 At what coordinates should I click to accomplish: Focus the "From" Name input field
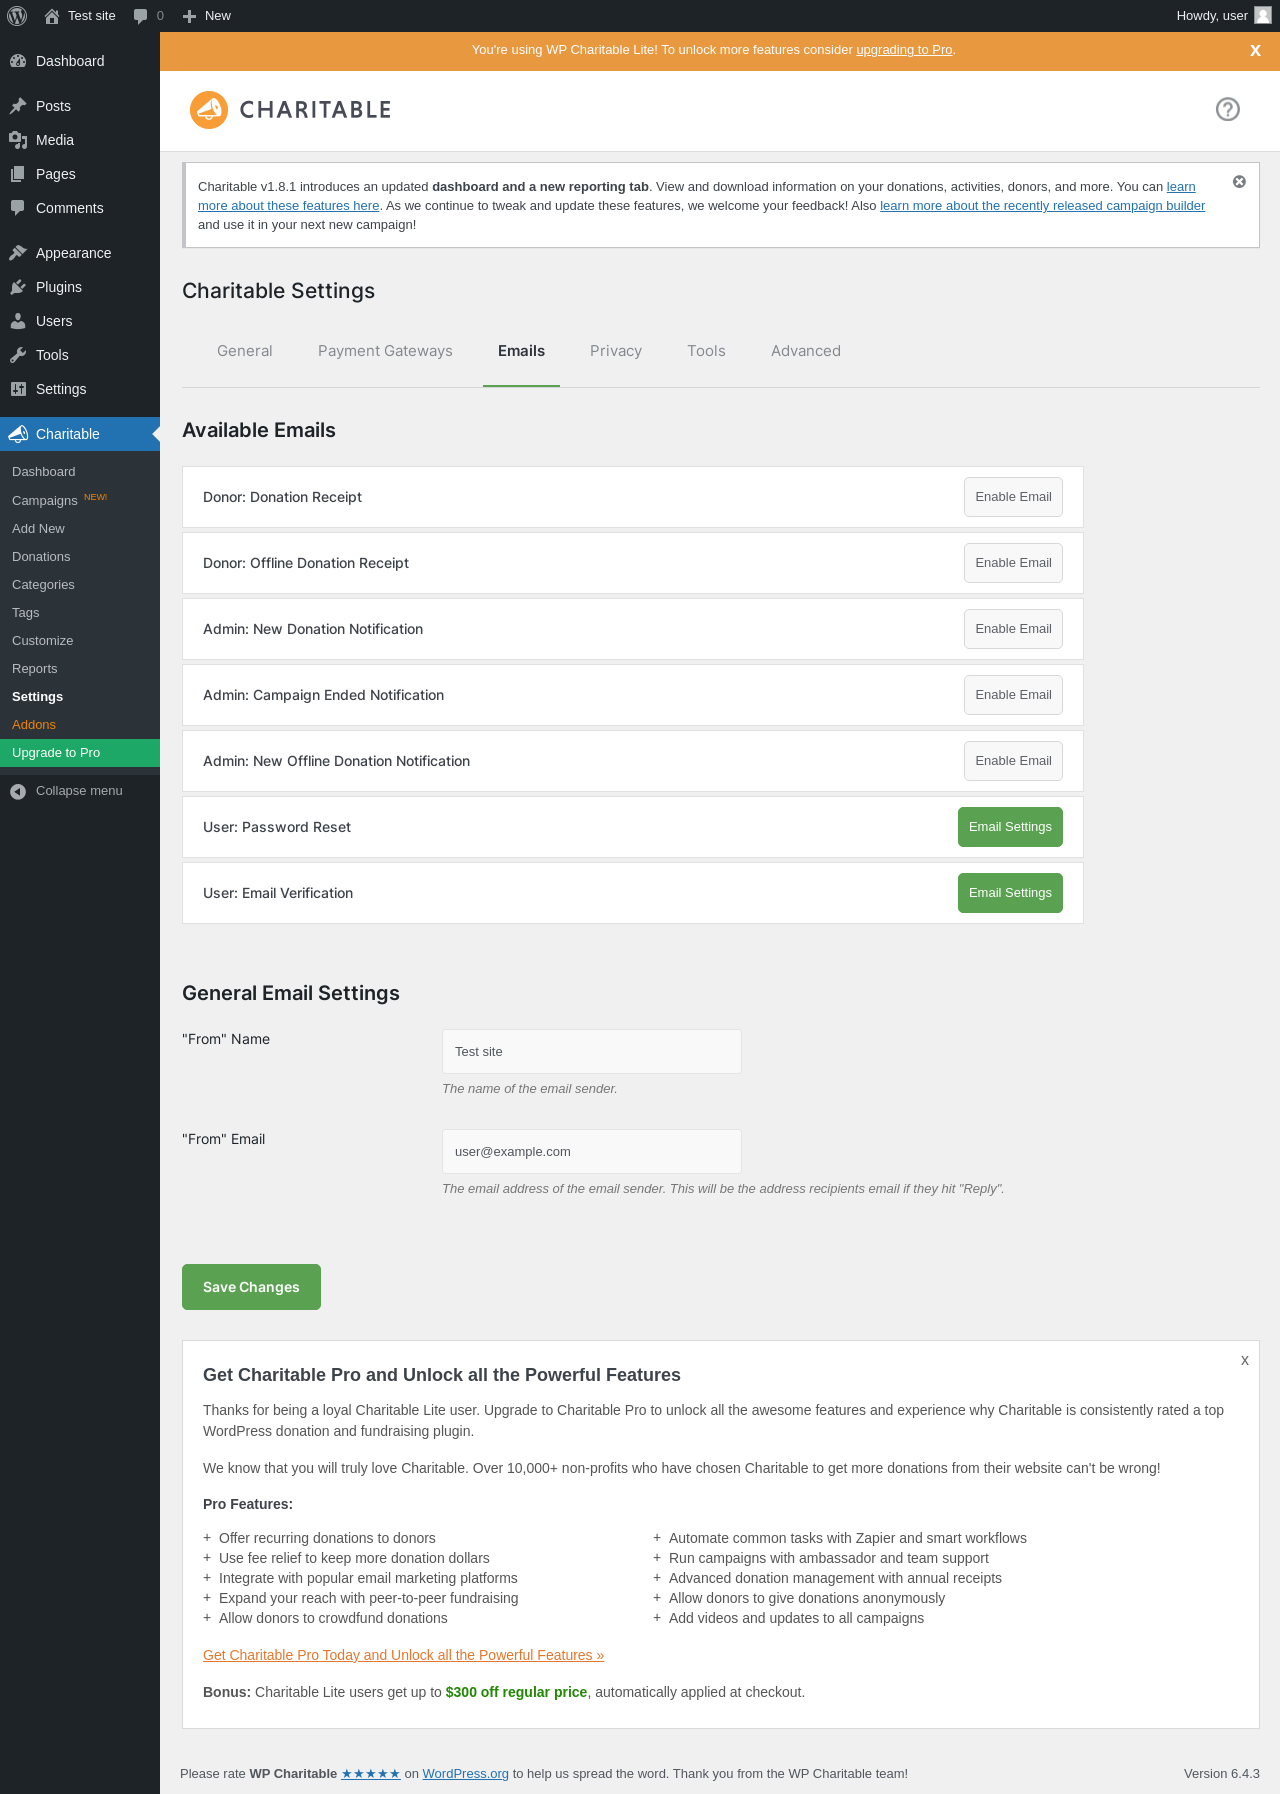592,1052
